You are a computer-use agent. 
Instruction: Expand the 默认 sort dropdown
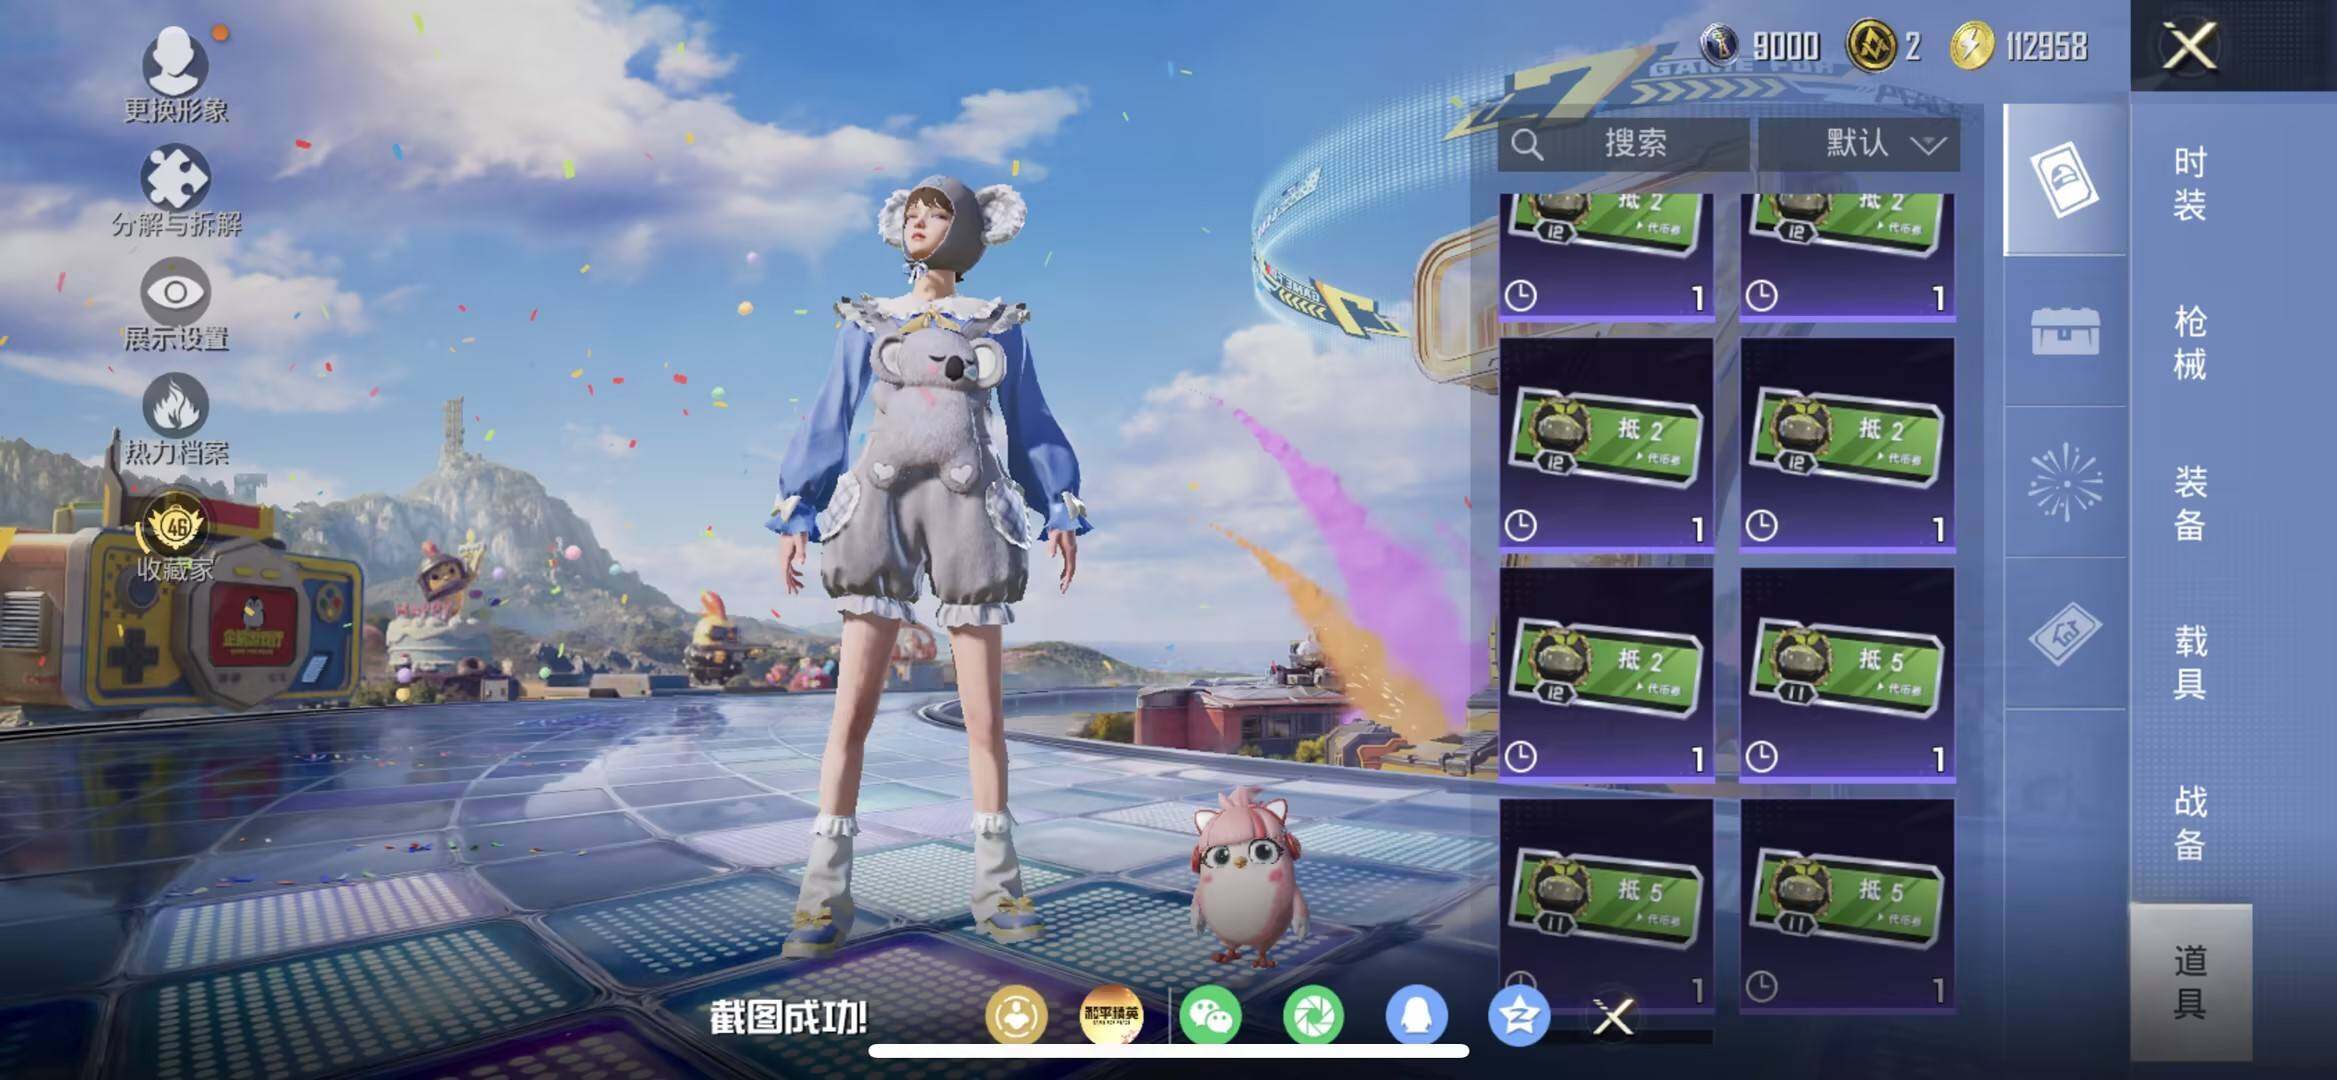coord(1858,144)
